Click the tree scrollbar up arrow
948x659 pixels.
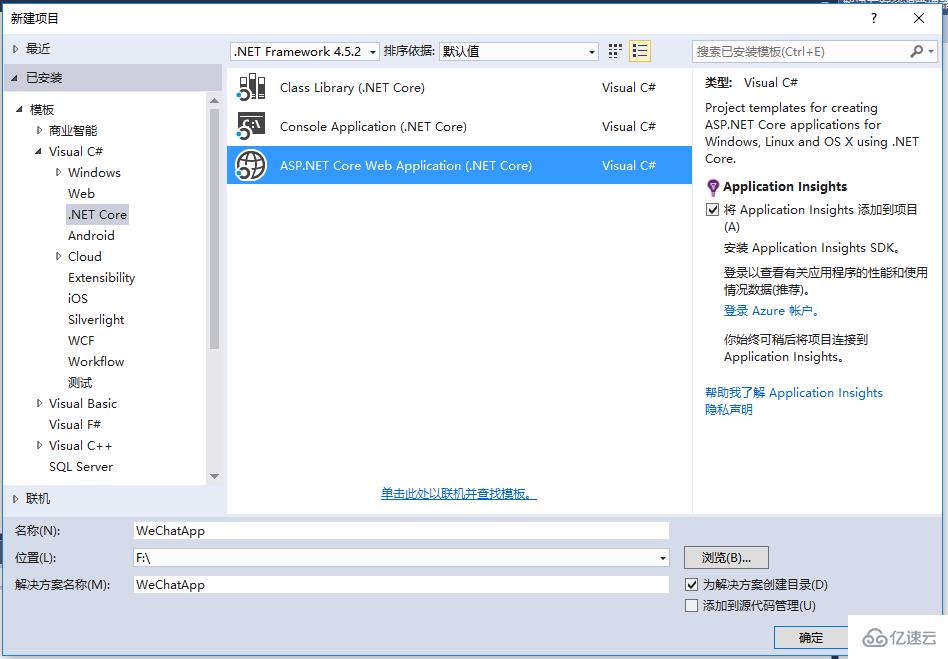[x=214, y=100]
